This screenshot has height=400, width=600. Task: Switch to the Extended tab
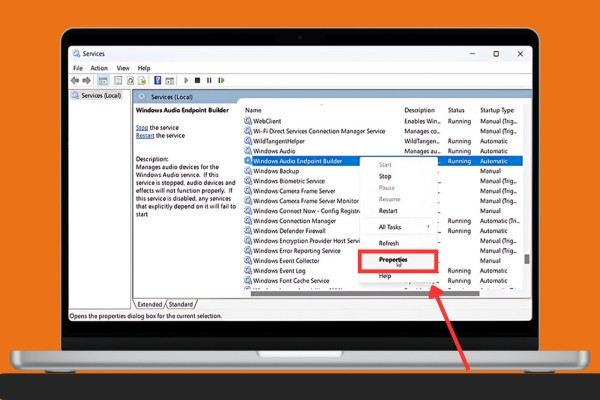150,304
